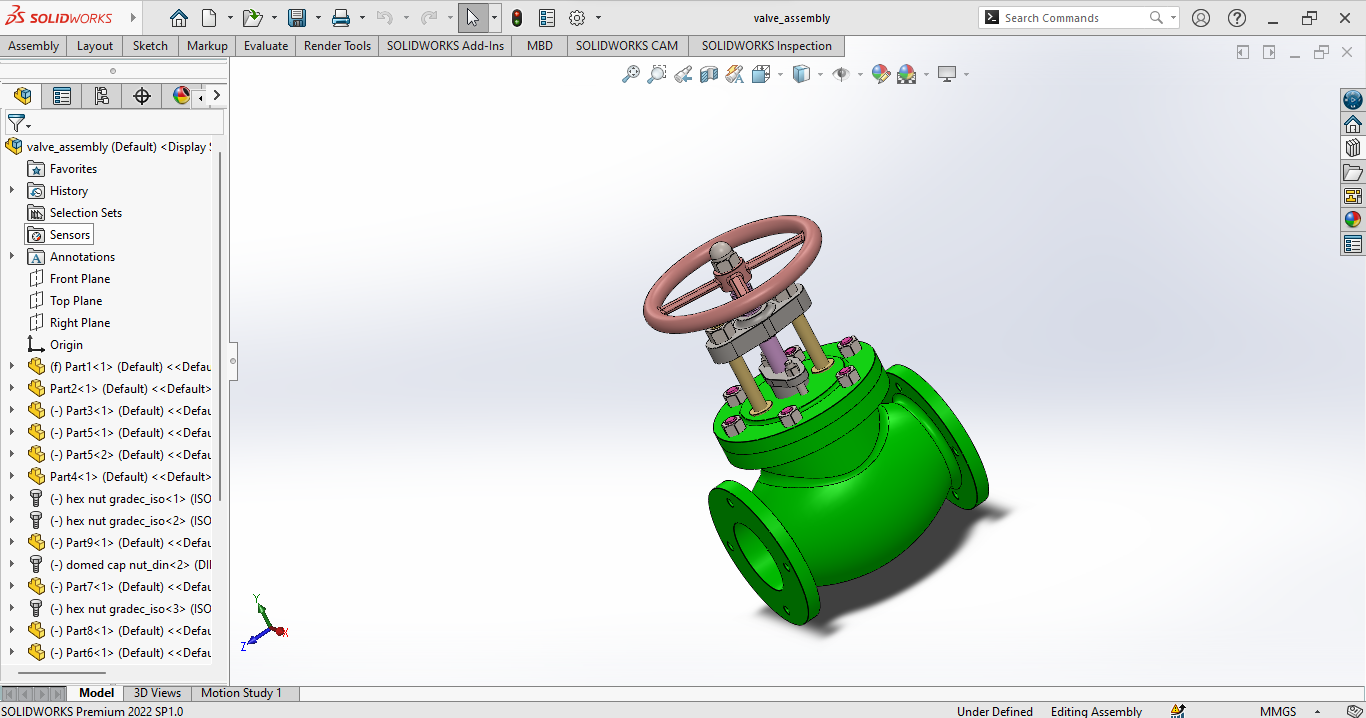1366x718 pixels.
Task: Click Apply Scene icon
Action: coord(907,74)
